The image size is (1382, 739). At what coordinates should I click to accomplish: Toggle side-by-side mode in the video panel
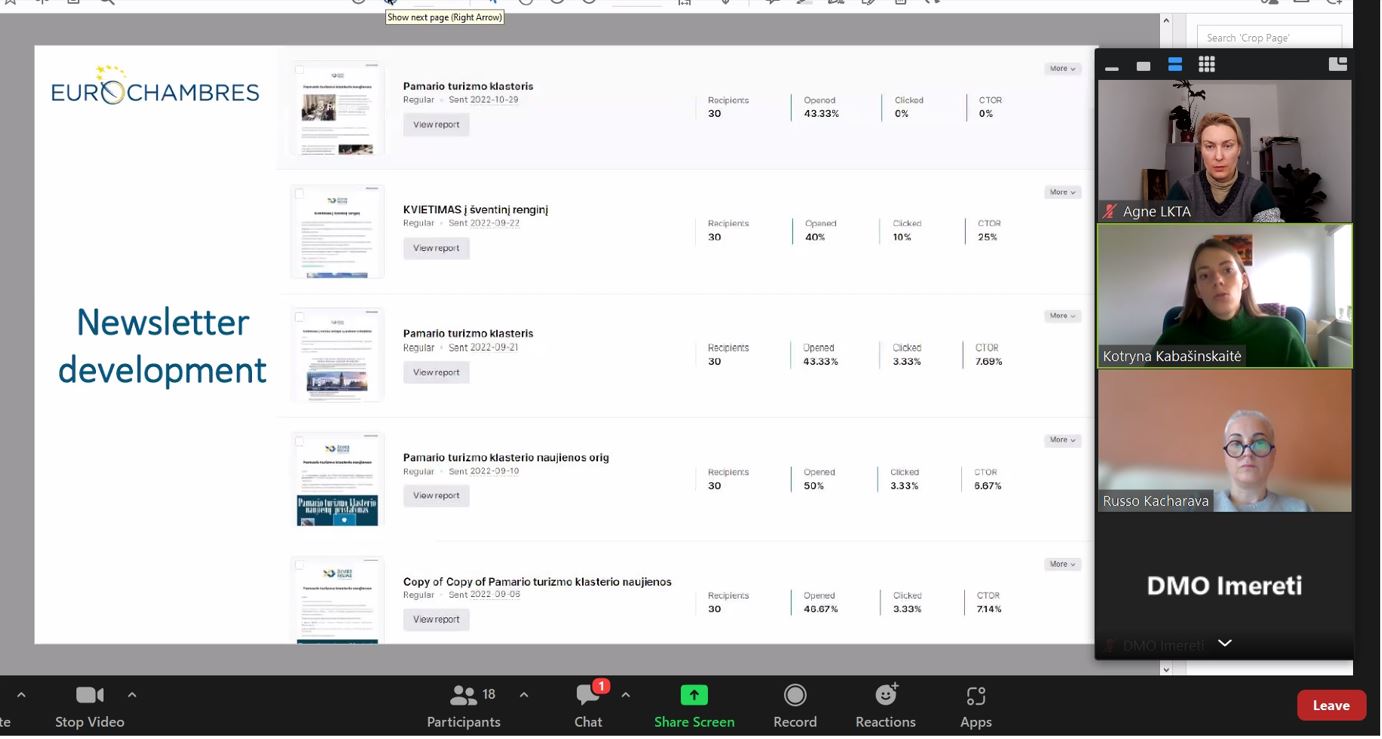pos(1338,64)
